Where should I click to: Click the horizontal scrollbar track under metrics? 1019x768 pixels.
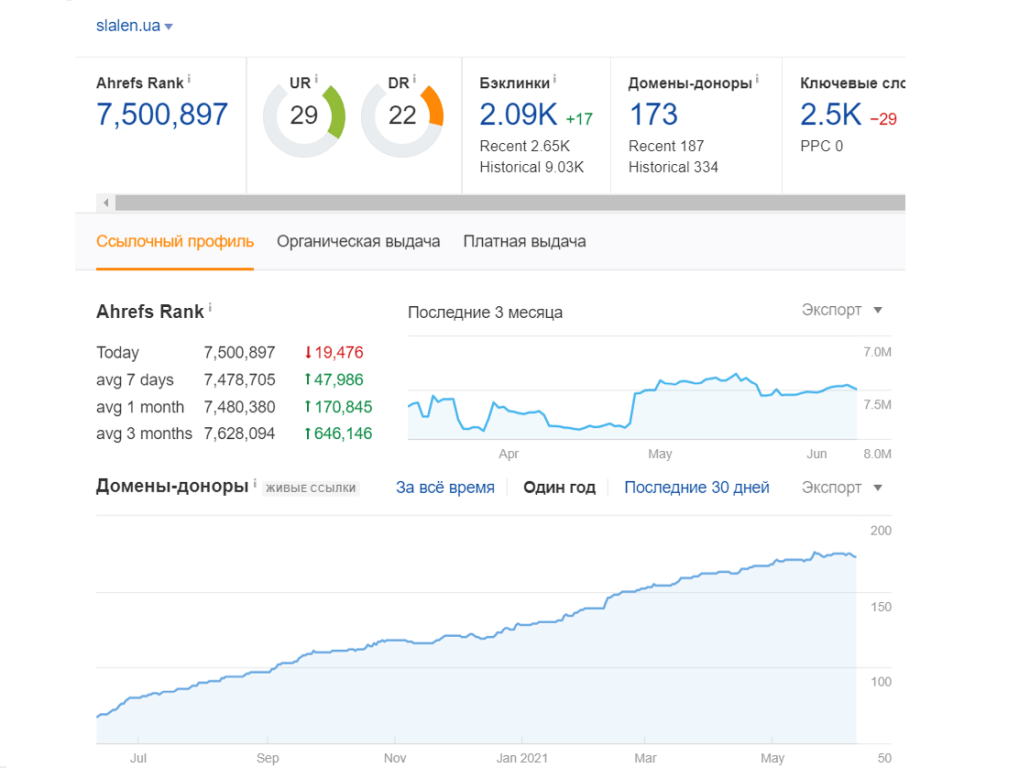(510, 203)
